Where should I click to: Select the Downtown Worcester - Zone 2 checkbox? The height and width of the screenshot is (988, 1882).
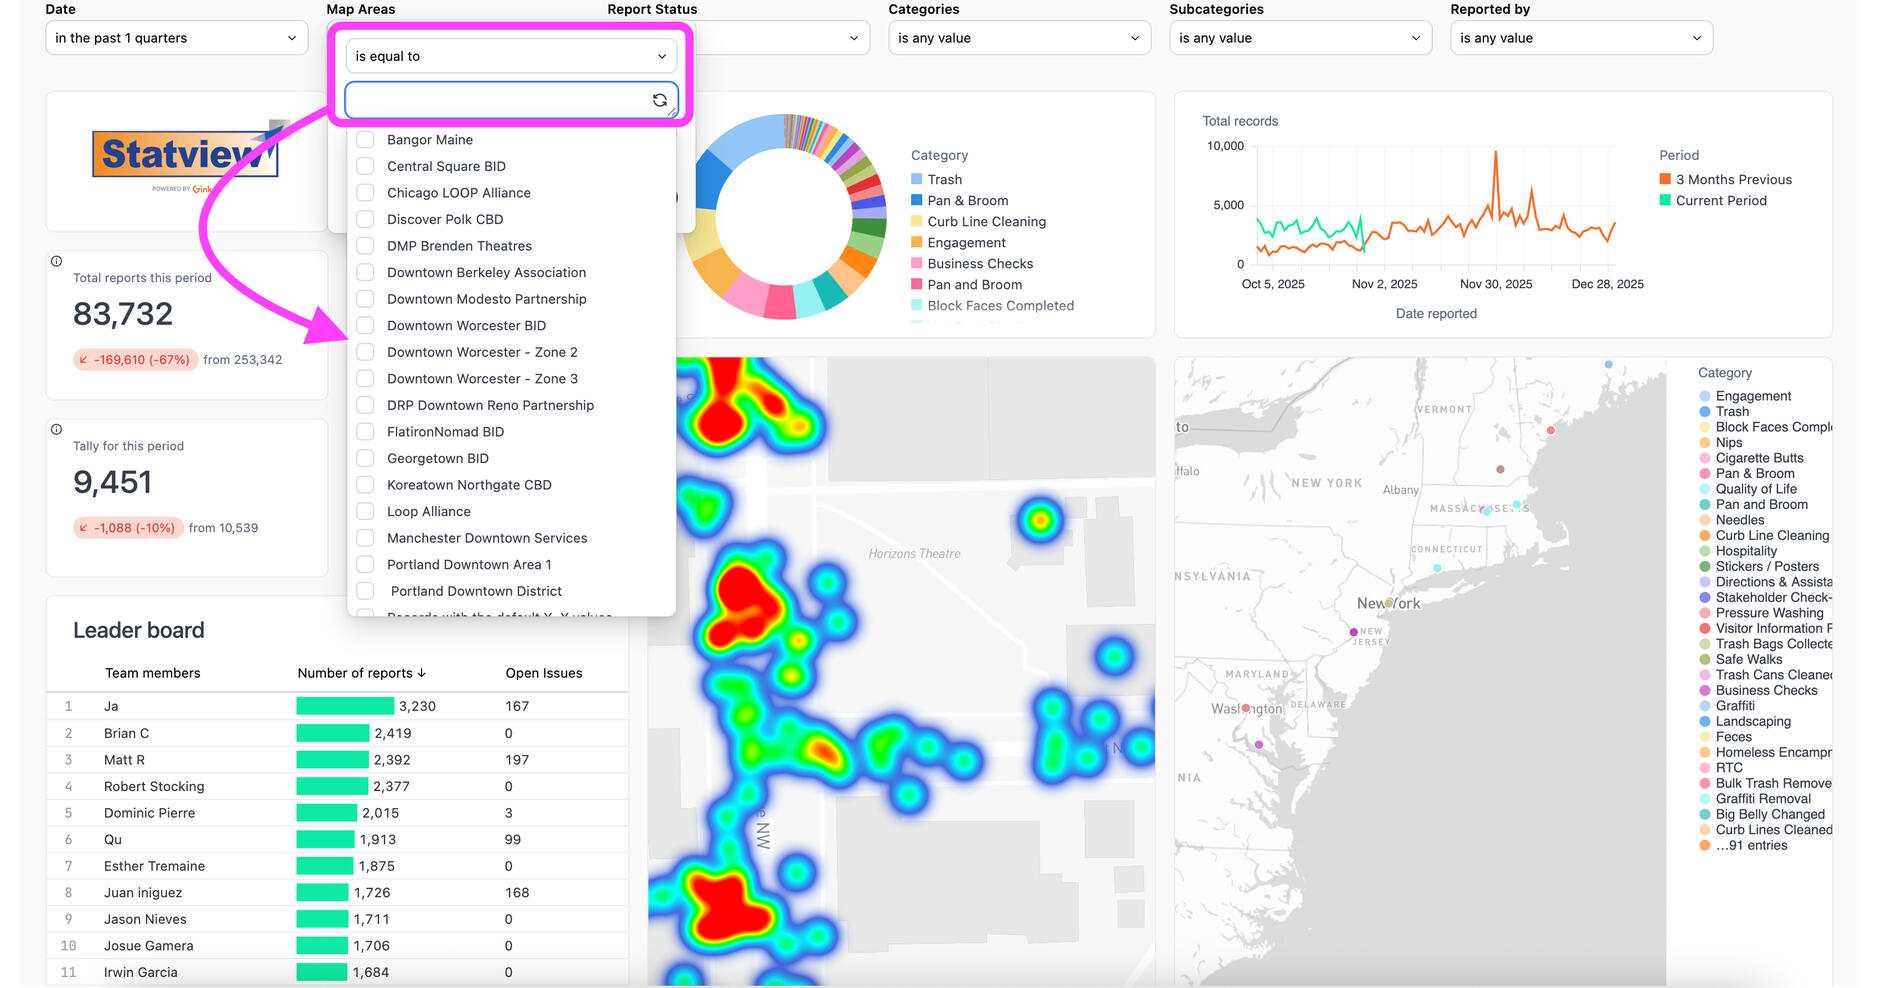[x=366, y=352]
